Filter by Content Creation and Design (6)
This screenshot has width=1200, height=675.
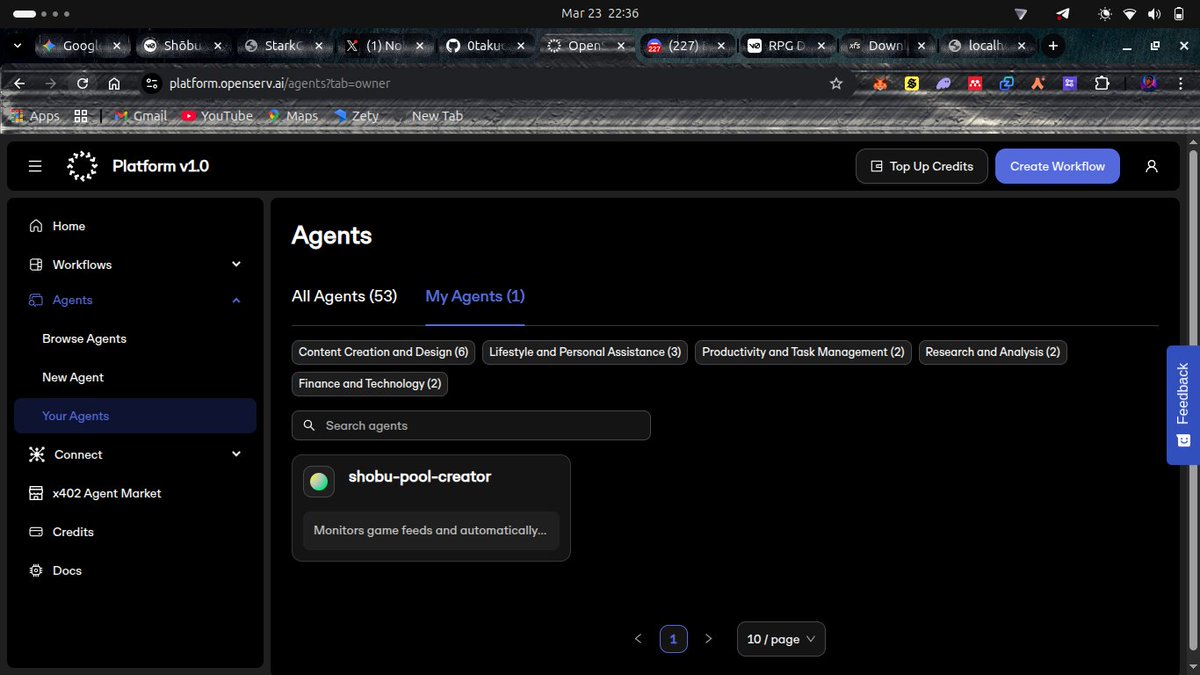point(383,352)
